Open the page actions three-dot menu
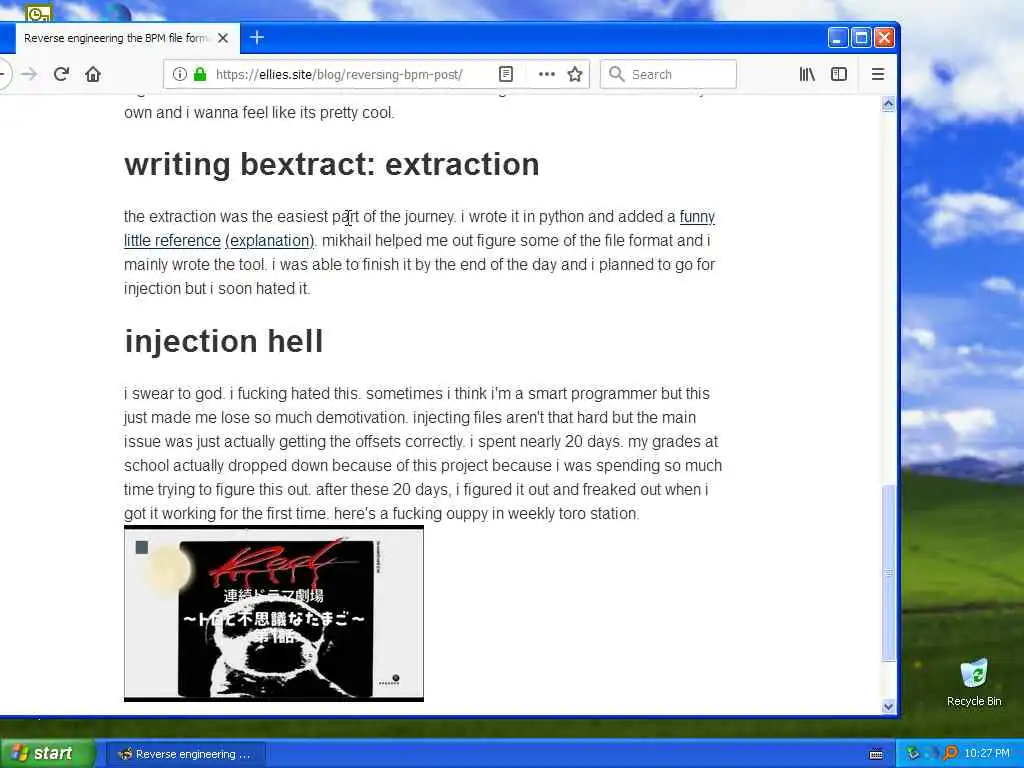The height and width of the screenshot is (768, 1024). coord(547,74)
